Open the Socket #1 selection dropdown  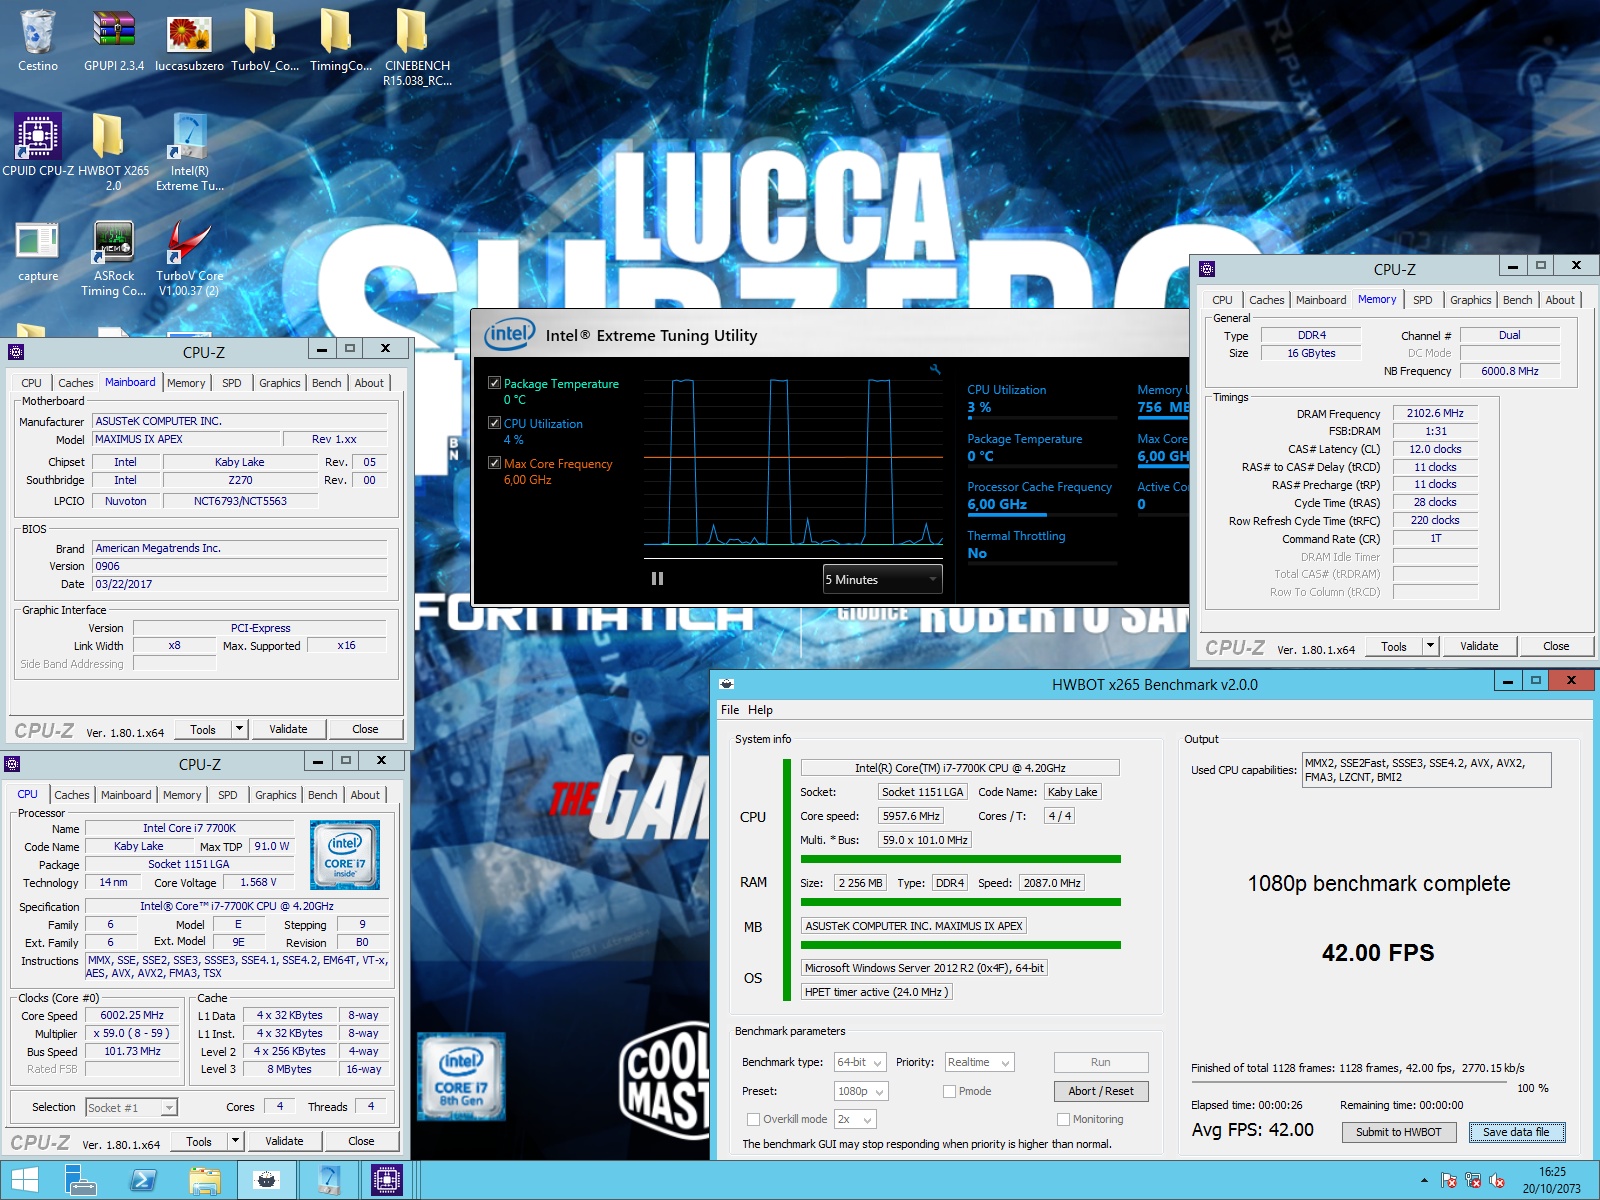coord(131,1107)
